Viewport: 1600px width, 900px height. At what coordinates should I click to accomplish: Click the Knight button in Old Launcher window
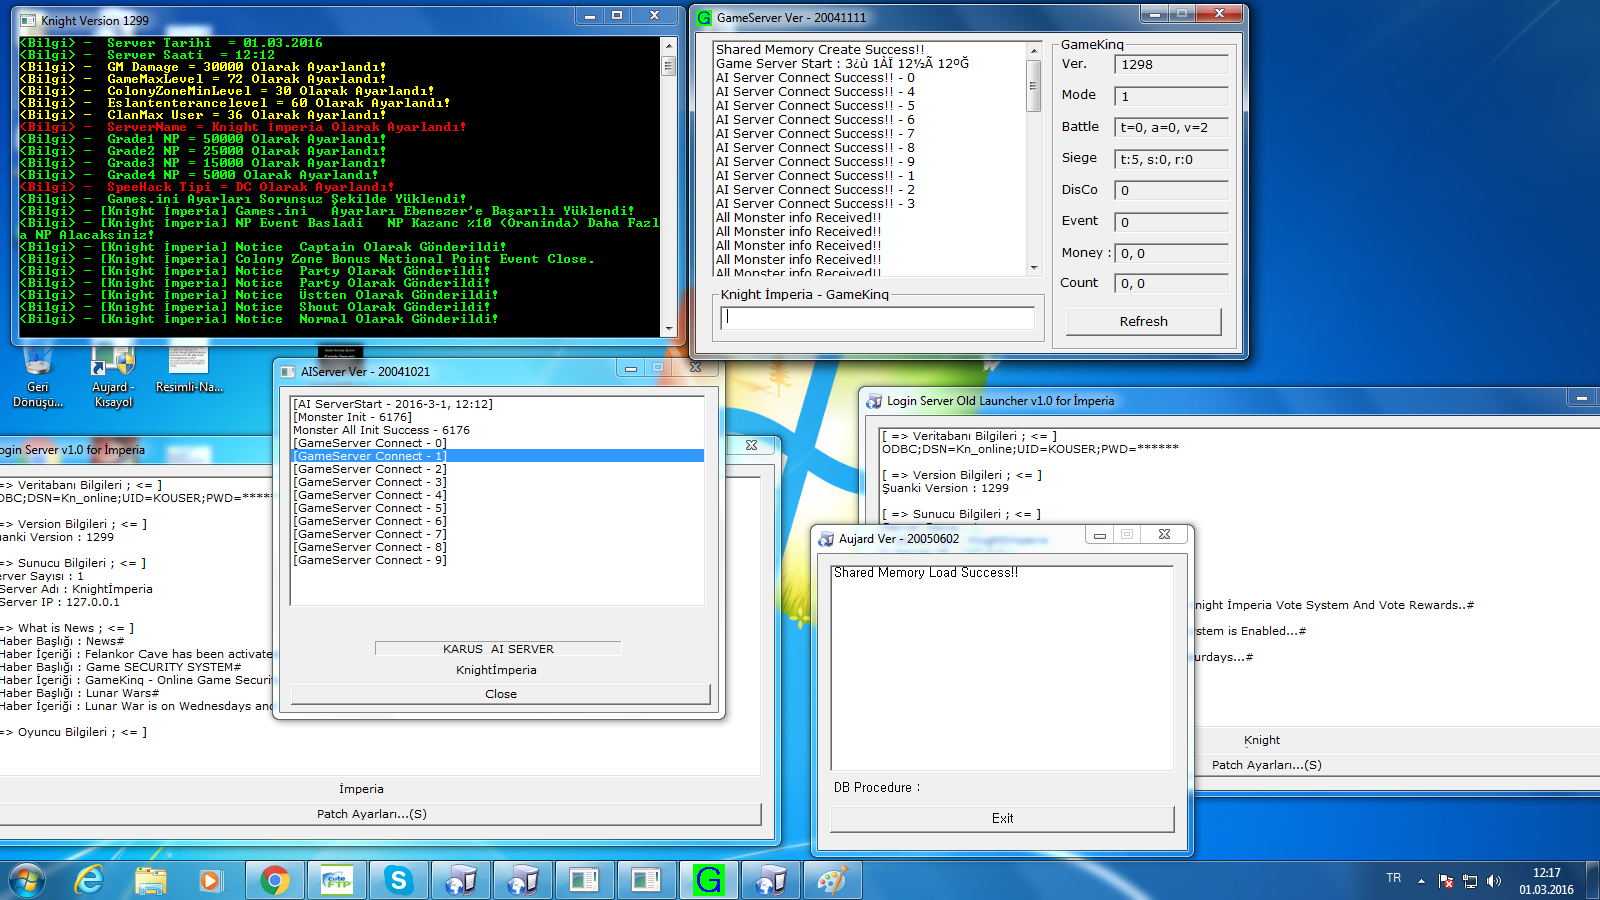tap(1262, 740)
